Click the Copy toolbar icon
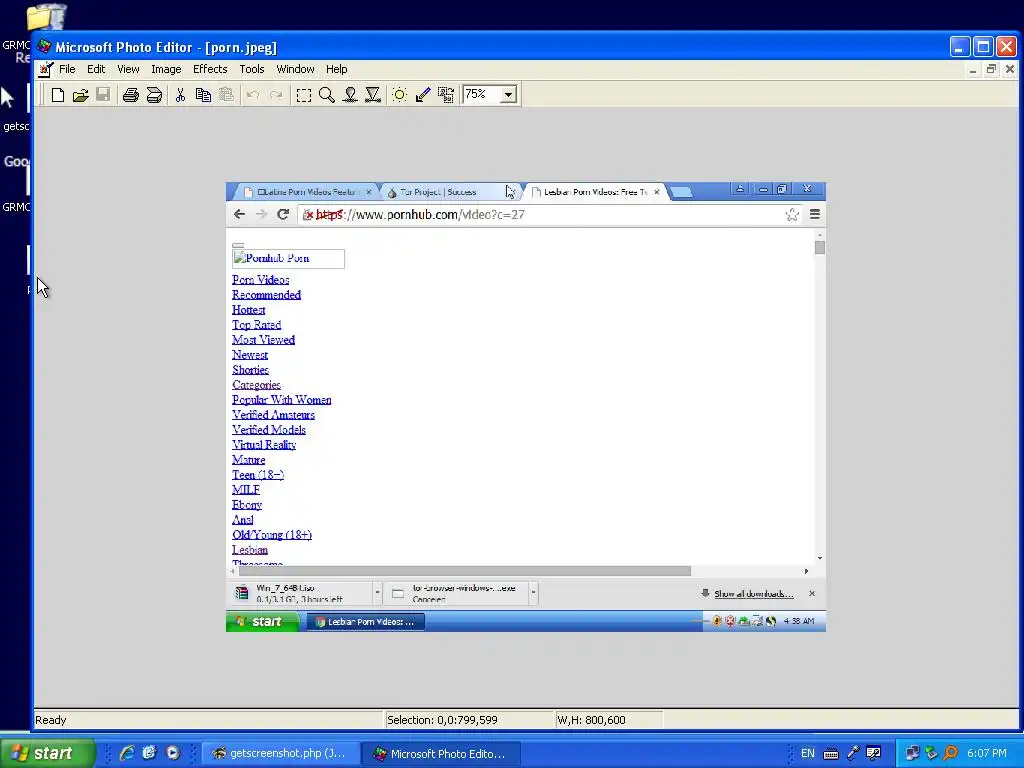Image resolution: width=1024 pixels, height=768 pixels. (x=203, y=95)
